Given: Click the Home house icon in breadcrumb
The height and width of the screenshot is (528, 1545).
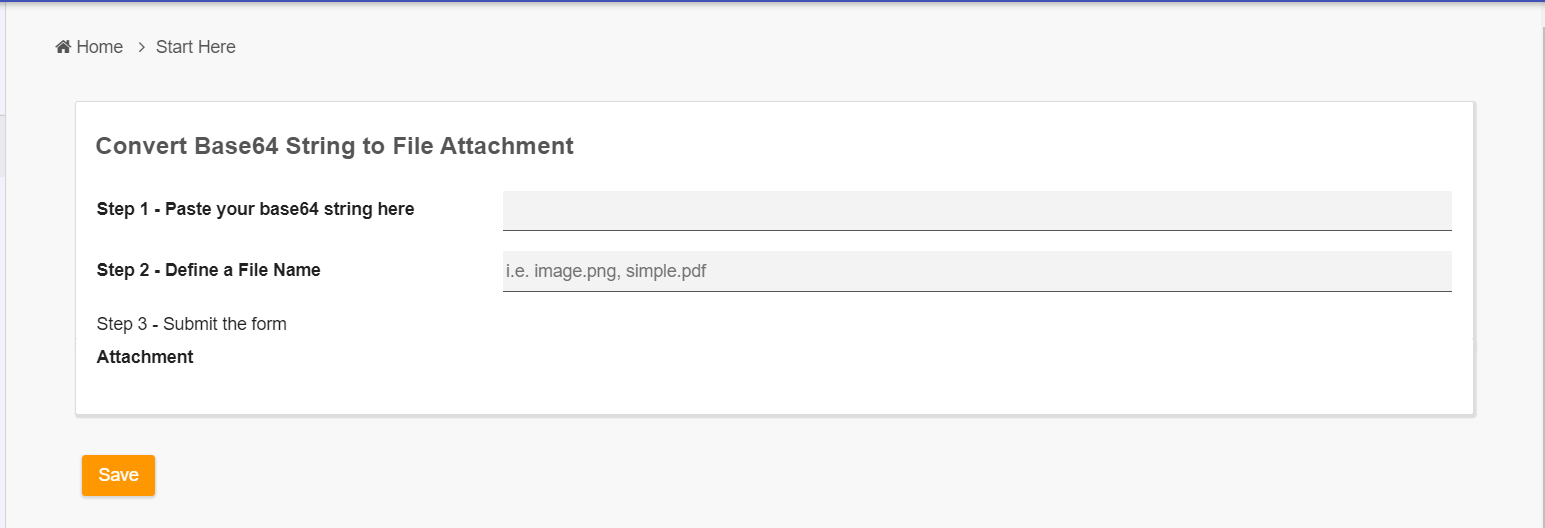Looking at the screenshot, I should 63,47.
